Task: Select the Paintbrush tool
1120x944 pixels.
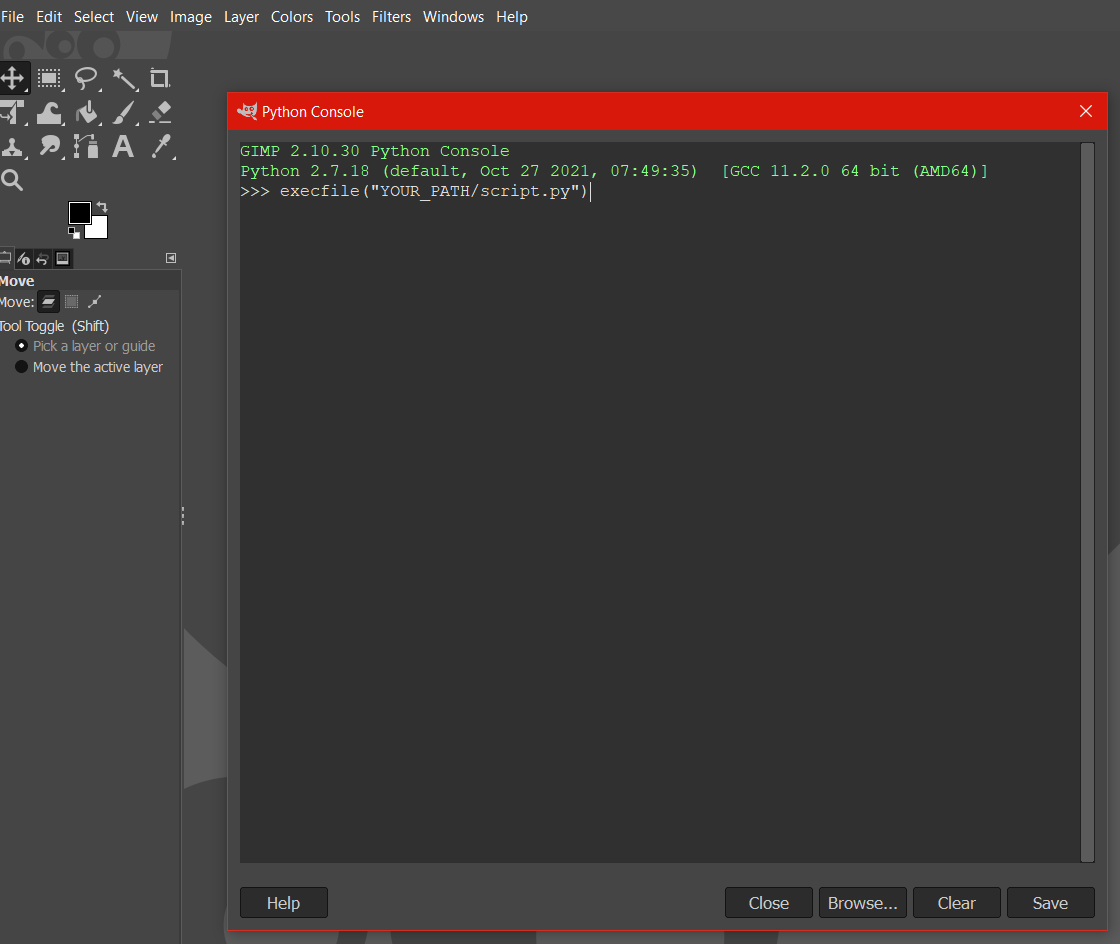Action: (x=124, y=113)
